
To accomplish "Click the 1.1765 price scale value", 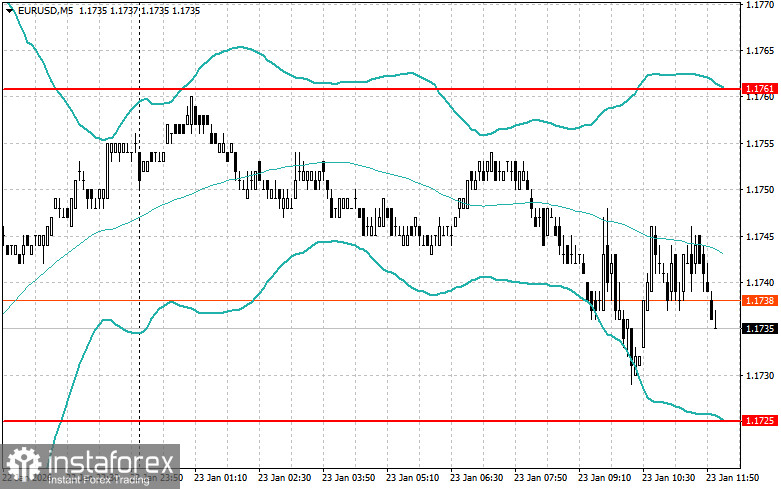I will pyautogui.click(x=760, y=51).
